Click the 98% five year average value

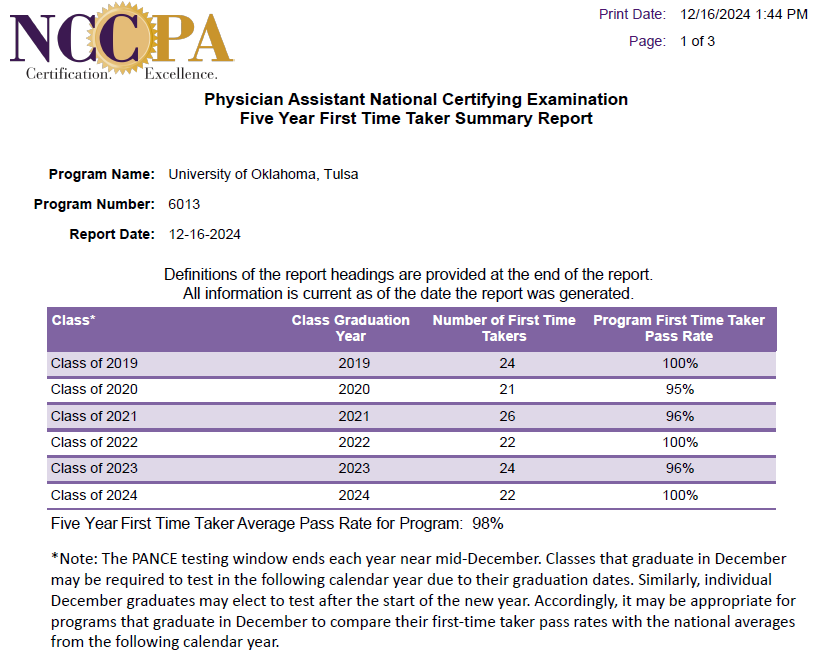(488, 524)
